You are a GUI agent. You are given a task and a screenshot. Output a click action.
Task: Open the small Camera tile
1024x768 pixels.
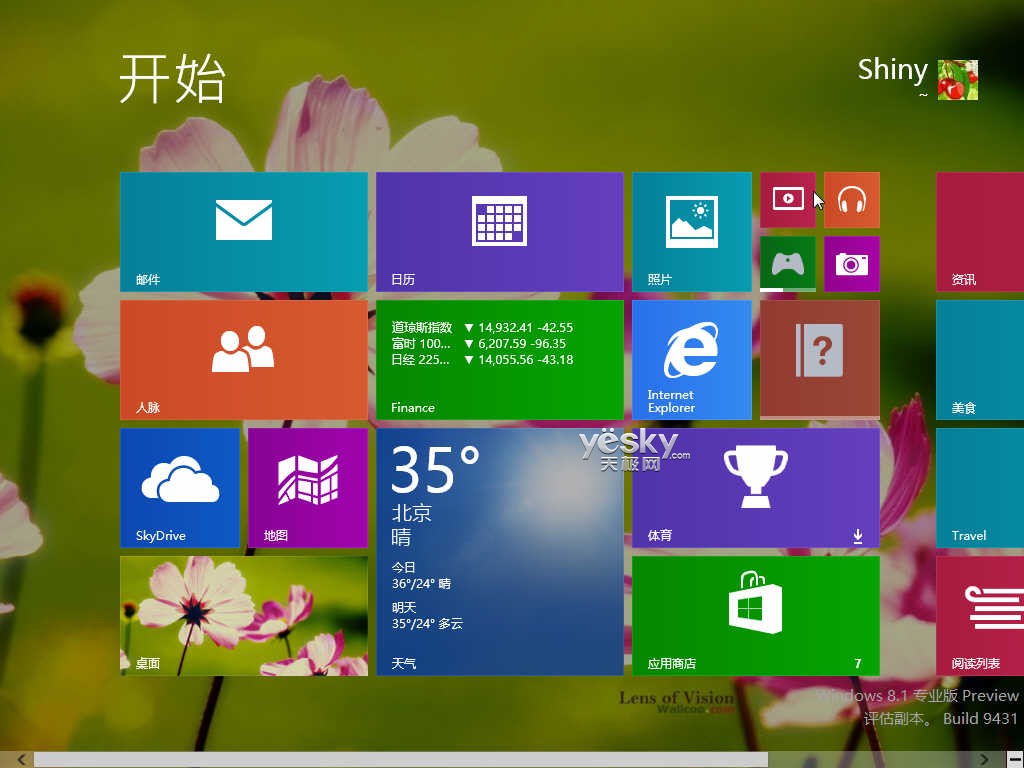click(x=852, y=264)
